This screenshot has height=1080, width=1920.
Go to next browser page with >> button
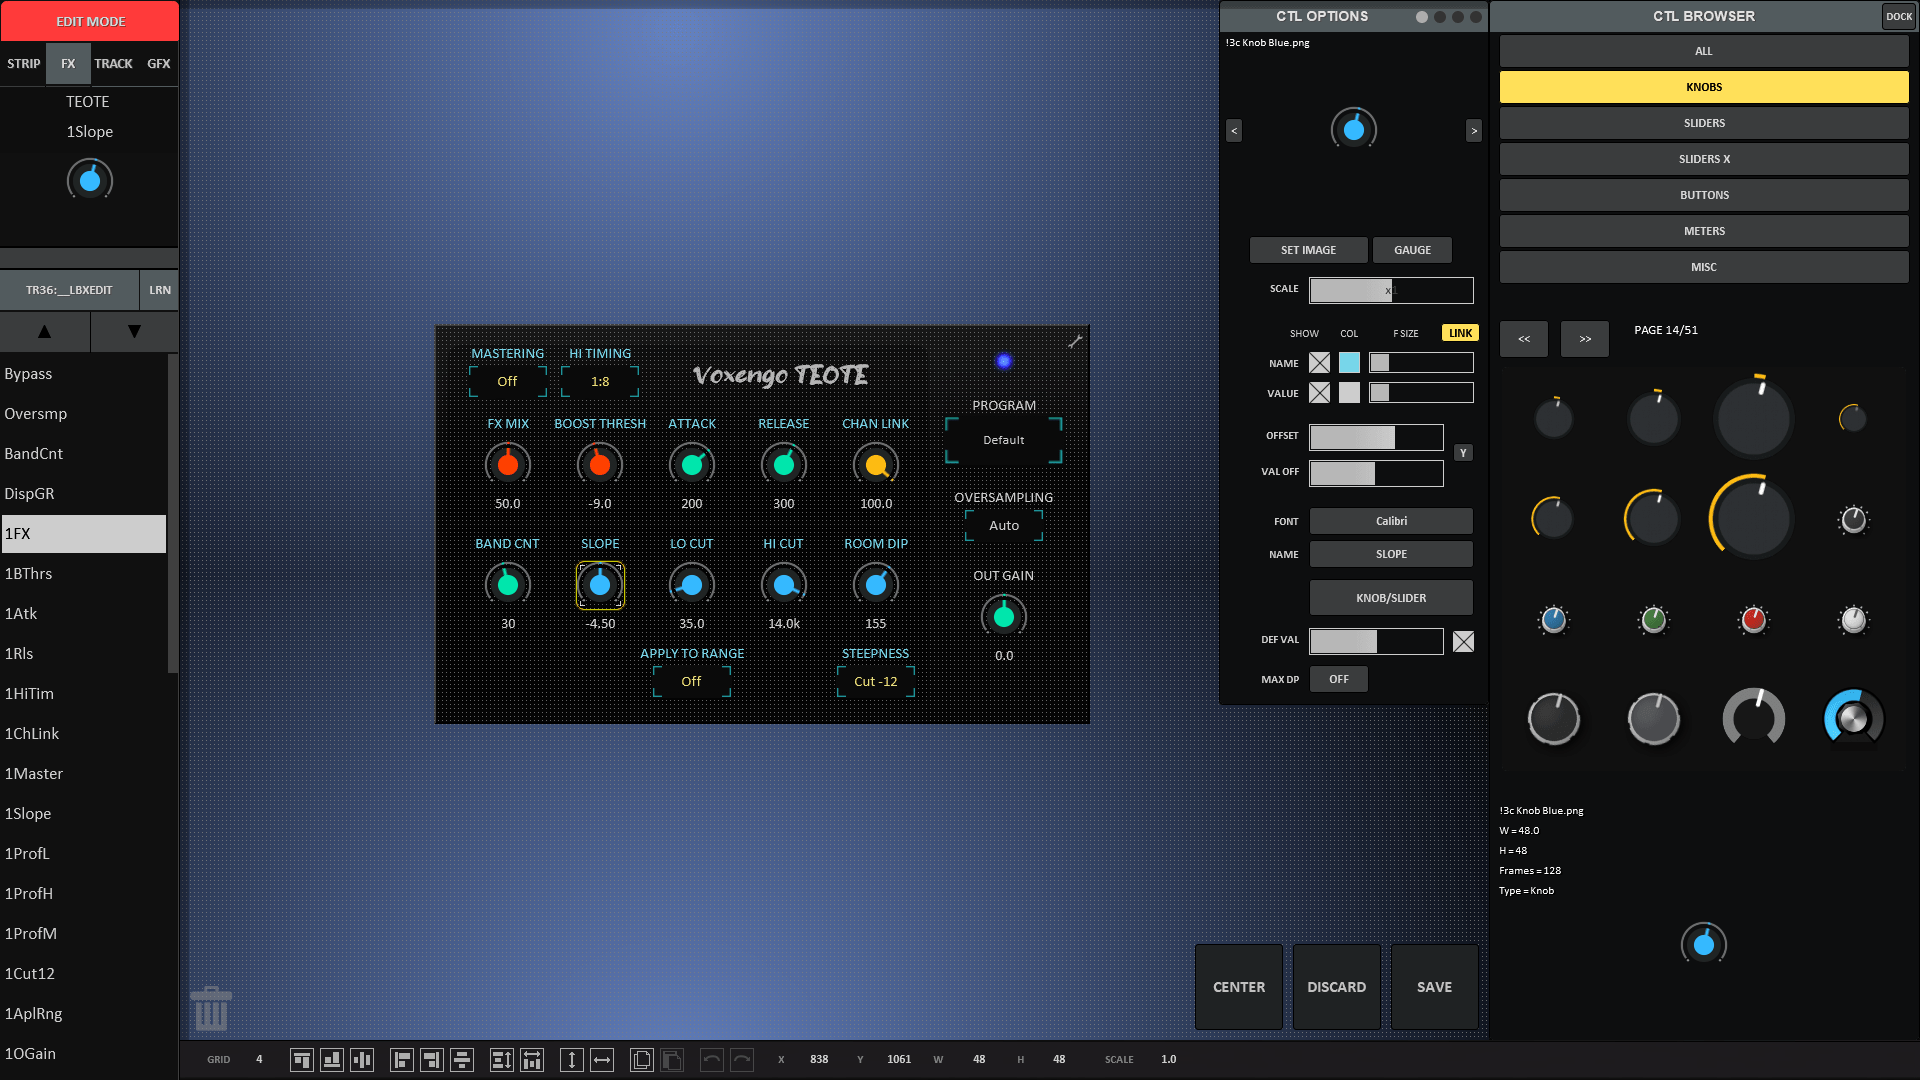[1585, 339]
